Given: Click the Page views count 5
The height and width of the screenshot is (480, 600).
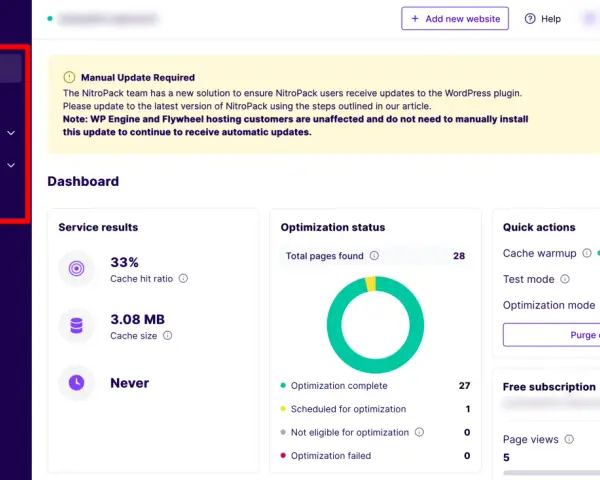Looking at the screenshot, I should click(506, 457).
